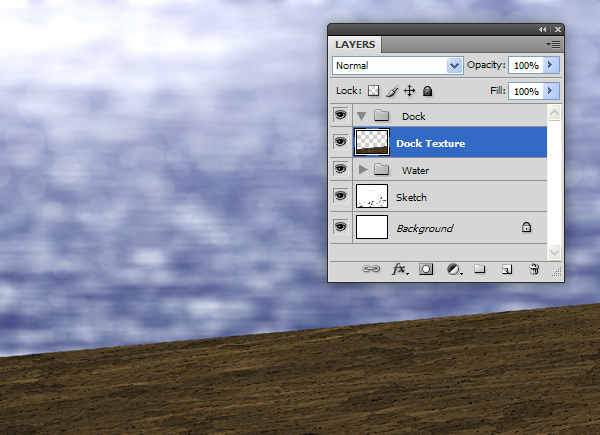Select the Water group name

click(x=415, y=170)
